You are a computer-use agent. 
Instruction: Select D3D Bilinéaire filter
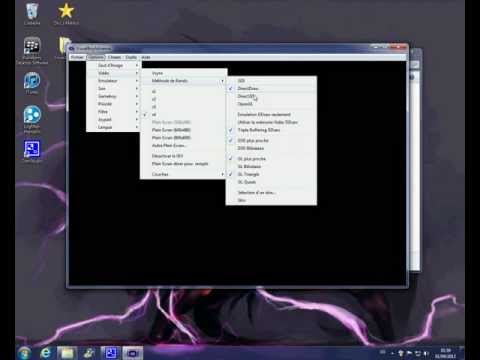pyautogui.click(x=271, y=148)
